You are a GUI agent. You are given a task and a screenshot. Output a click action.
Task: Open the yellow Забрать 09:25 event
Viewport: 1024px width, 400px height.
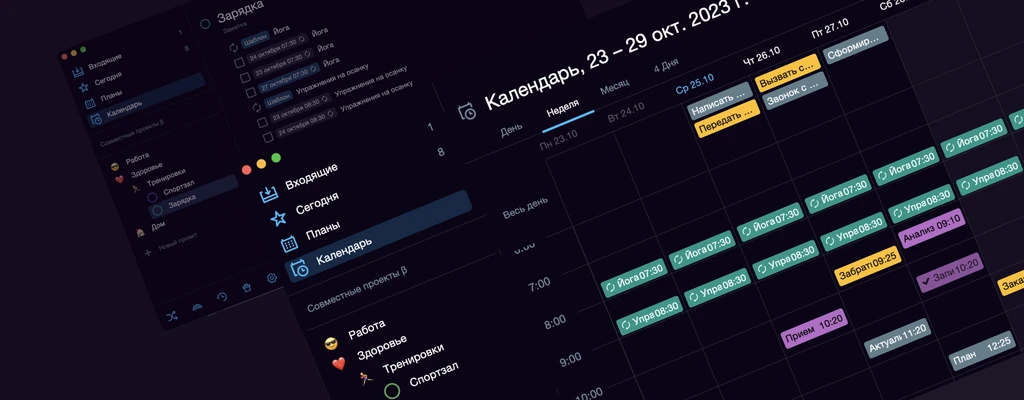(868, 266)
